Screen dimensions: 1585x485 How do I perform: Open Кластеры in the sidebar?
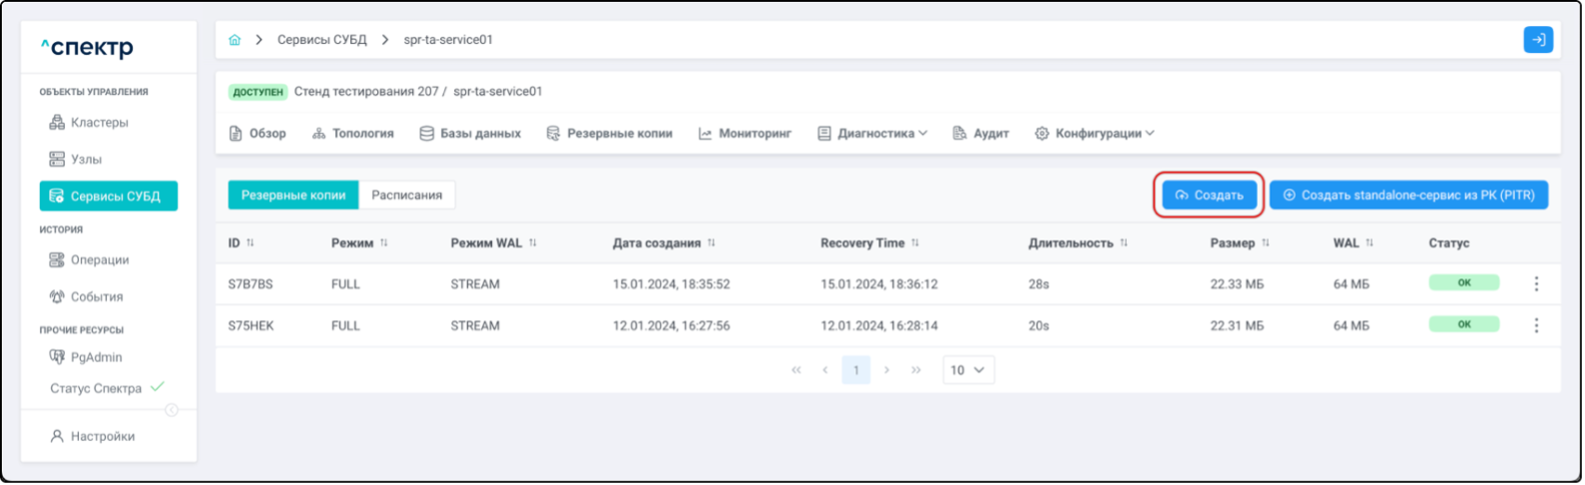click(98, 122)
